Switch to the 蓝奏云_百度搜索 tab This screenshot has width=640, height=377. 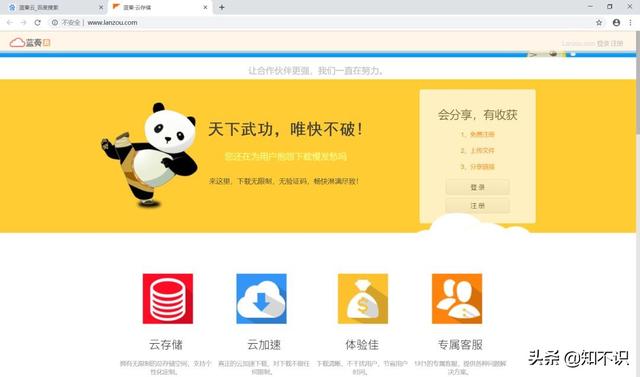tap(54, 7)
